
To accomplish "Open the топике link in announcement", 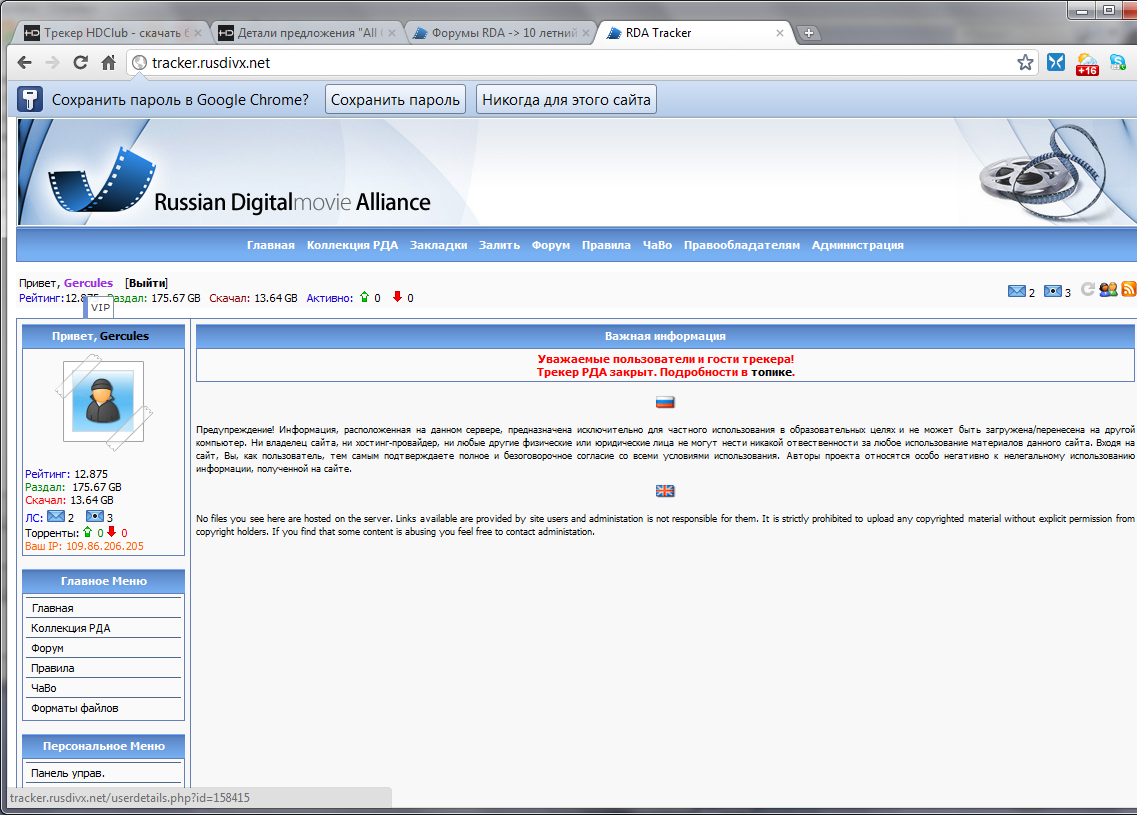I will 772,372.
